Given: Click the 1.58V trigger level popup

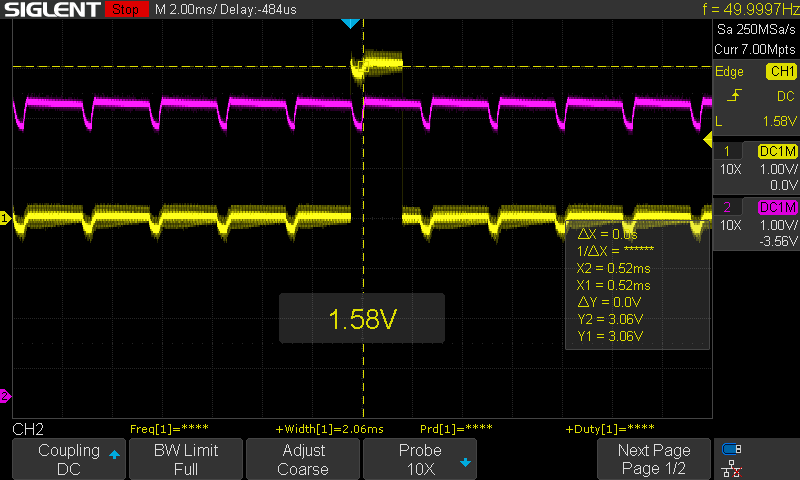Looking at the screenshot, I should point(362,319).
